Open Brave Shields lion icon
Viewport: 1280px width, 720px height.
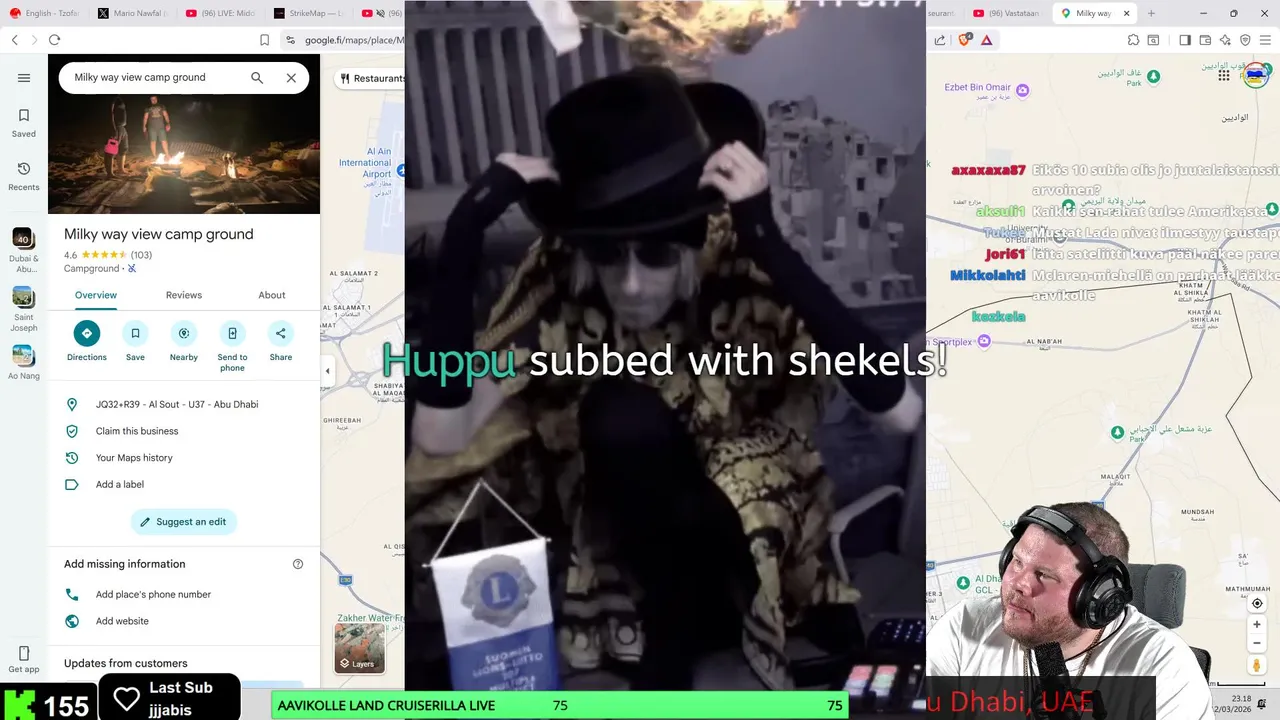tap(965, 40)
